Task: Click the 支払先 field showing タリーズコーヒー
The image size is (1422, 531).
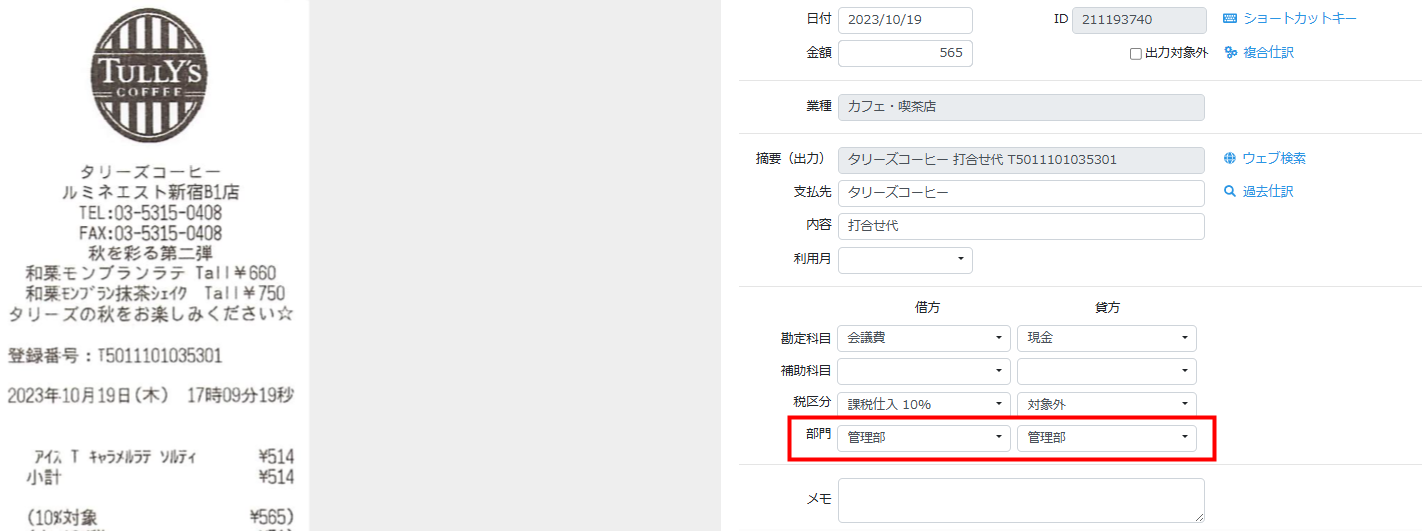Action: (x=1021, y=193)
